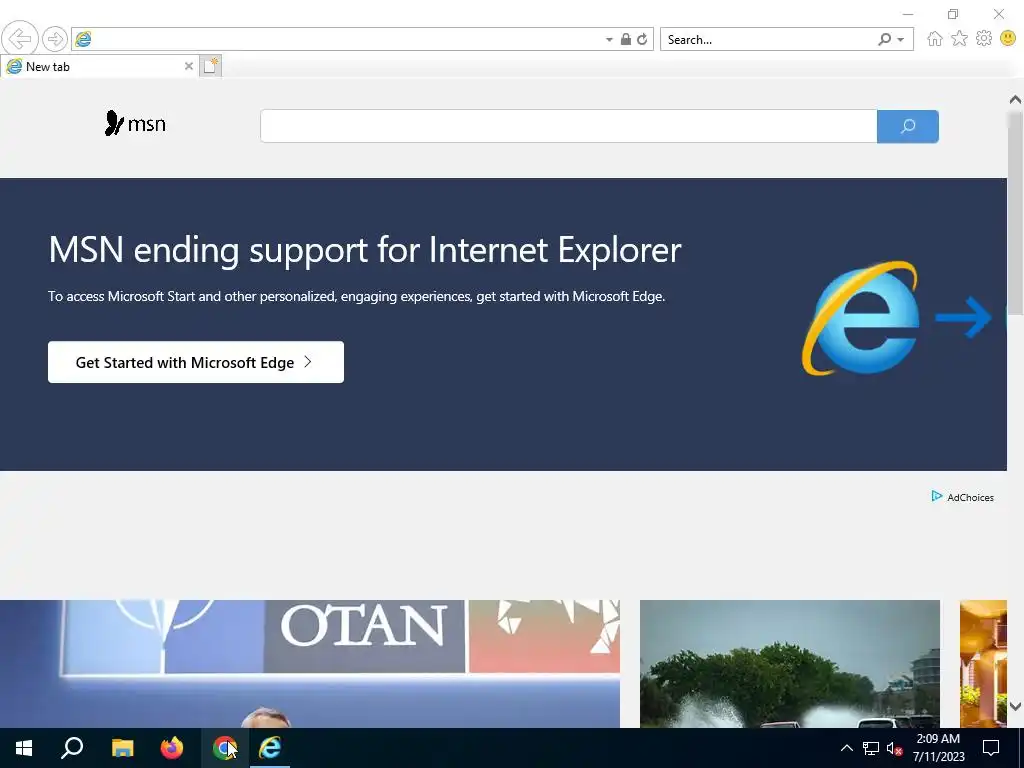Launch File Explorer from the taskbar
The image size is (1024, 768).
coord(122,748)
